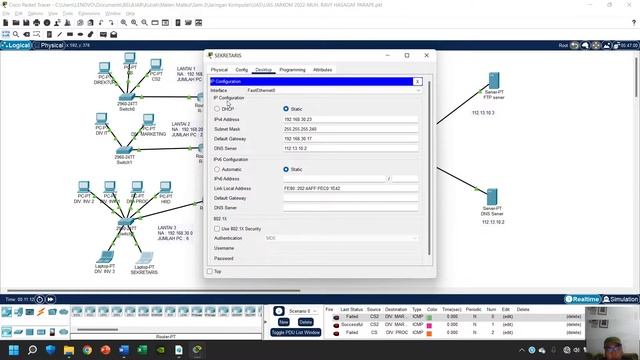Open the Options menu
The image size is (640, 360).
click(36, 13)
